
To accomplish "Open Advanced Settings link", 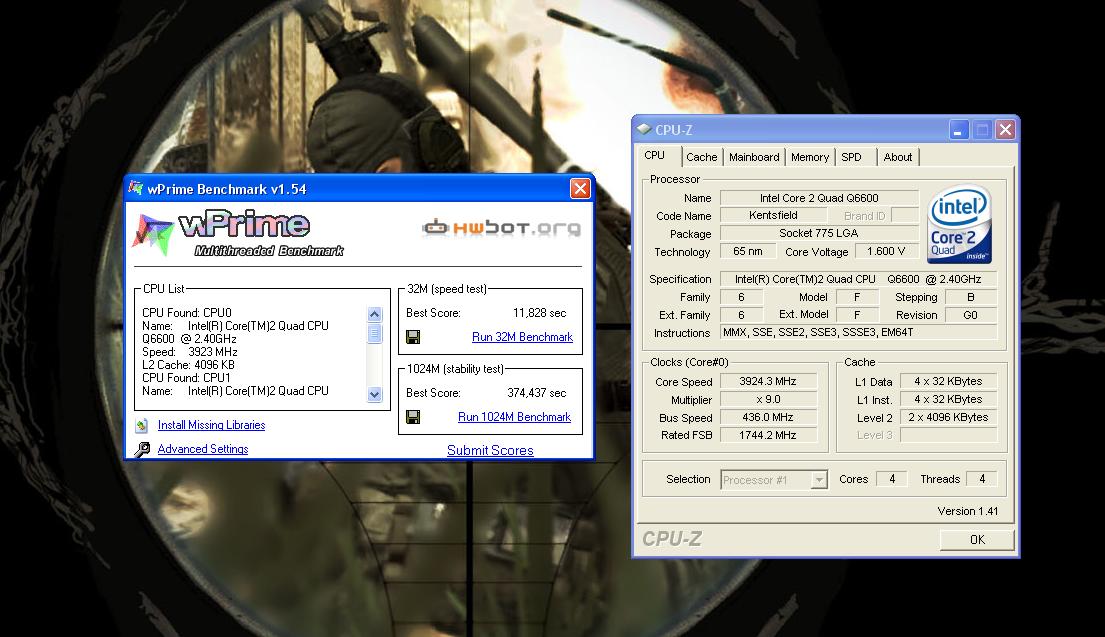I will pos(203,449).
